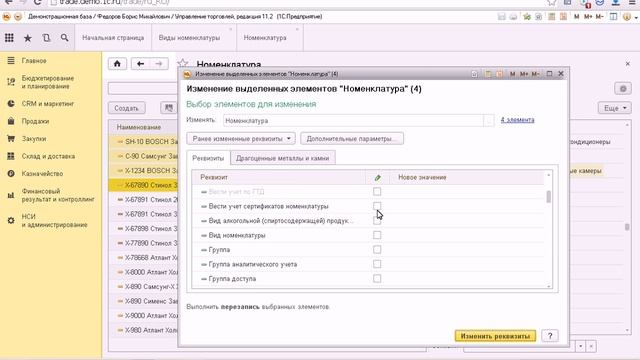The image size is (640, 360).
Task: Click the gear button above Еще
Action: (623, 89)
